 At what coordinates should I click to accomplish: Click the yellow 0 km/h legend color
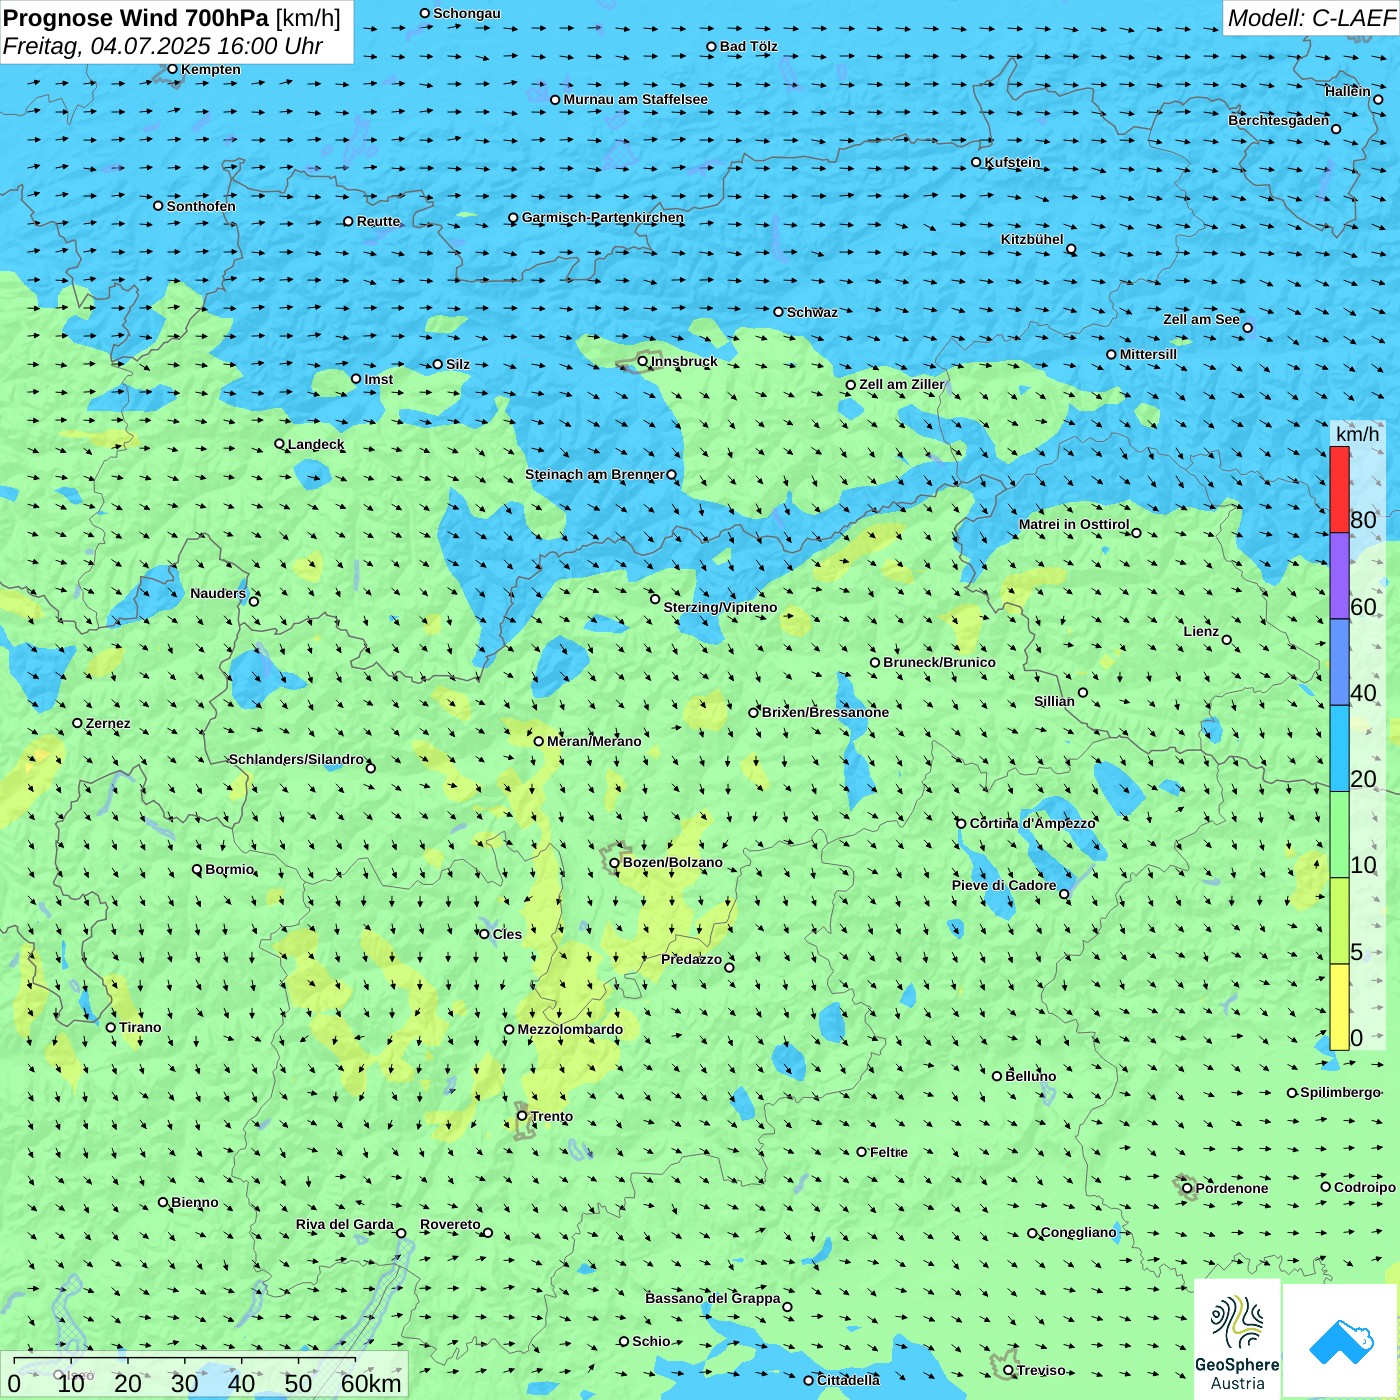click(1339, 1007)
